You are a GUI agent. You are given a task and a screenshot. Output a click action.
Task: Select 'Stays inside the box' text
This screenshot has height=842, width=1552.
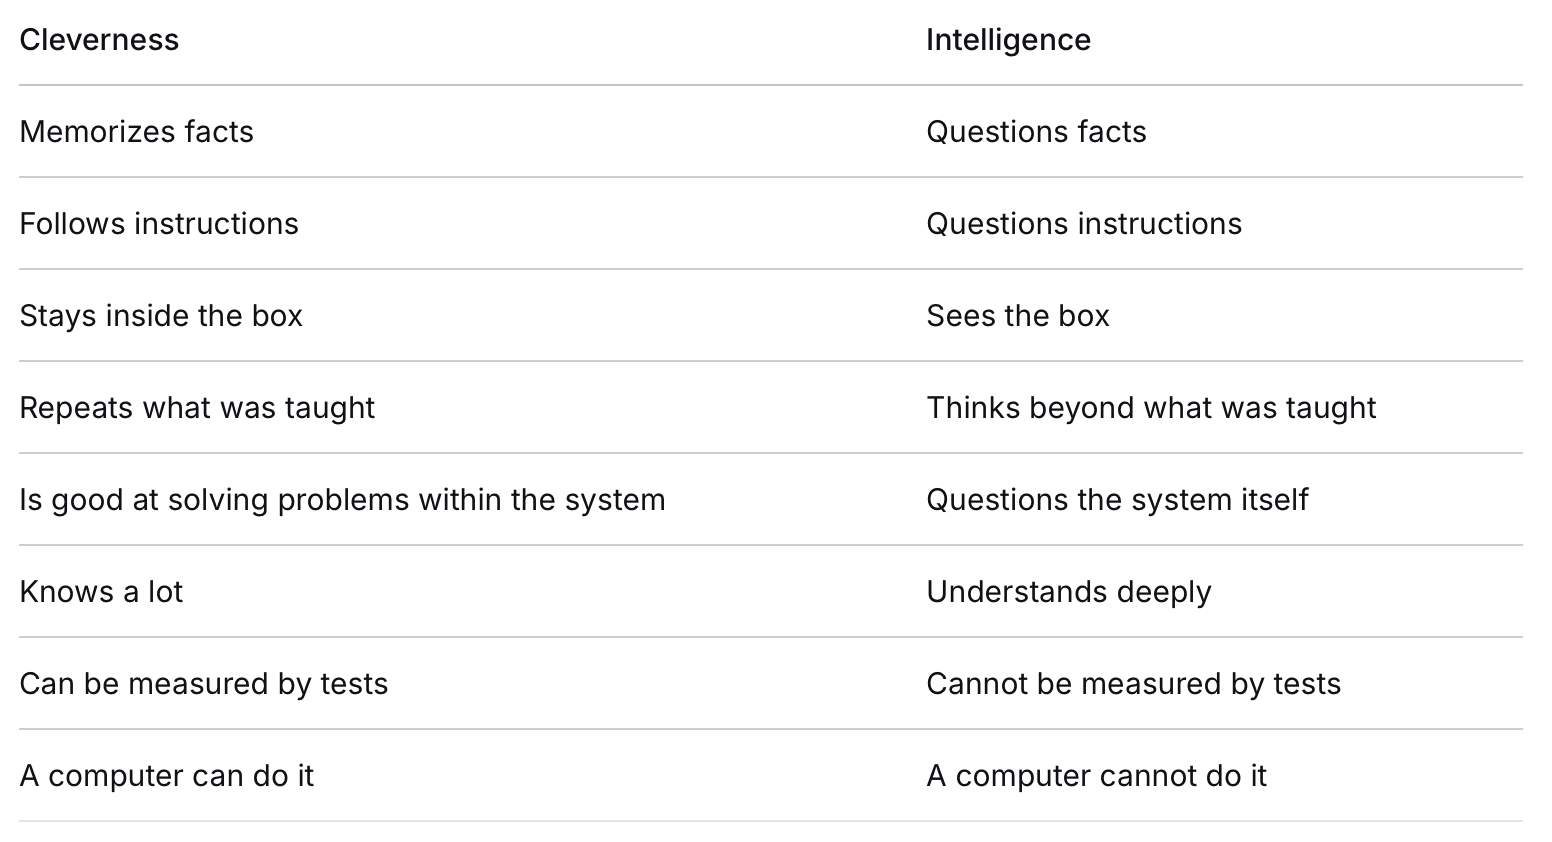click(x=161, y=316)
